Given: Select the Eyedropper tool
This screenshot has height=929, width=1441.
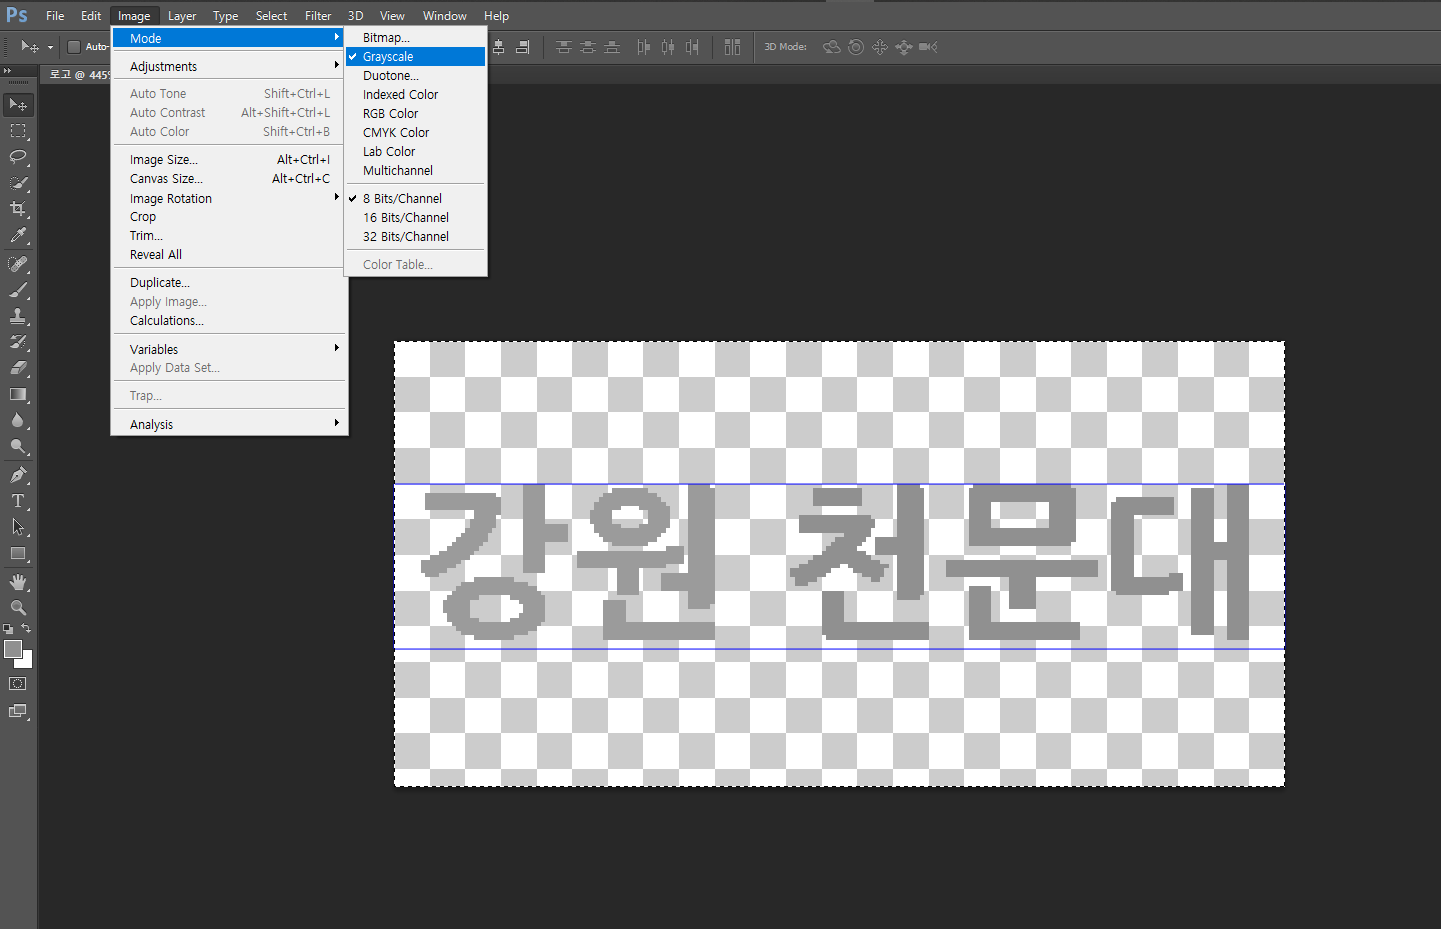Looking at the screenshot, I should point(18,236).
